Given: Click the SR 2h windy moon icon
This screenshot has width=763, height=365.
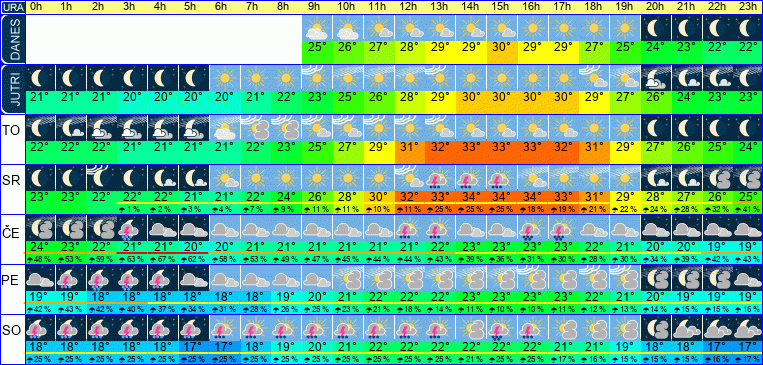Looking at the screenshot, I should [102, 177].
